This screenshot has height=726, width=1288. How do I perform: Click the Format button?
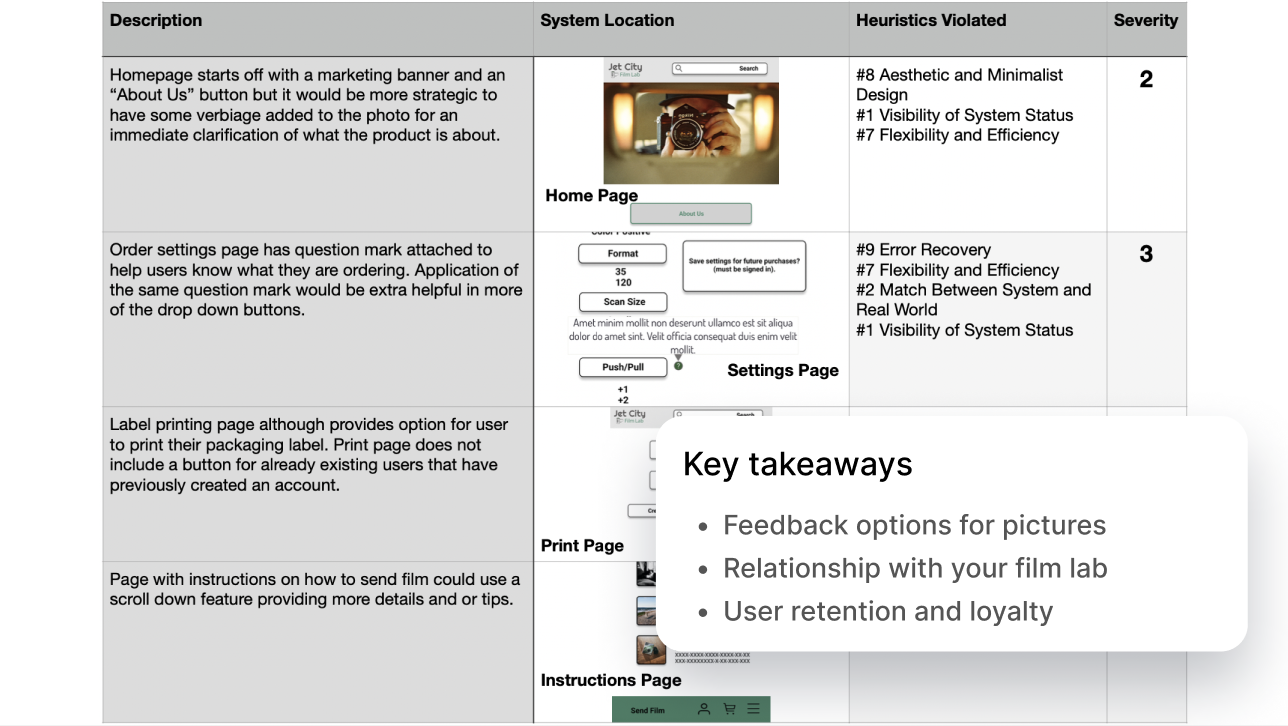[623, 254]
